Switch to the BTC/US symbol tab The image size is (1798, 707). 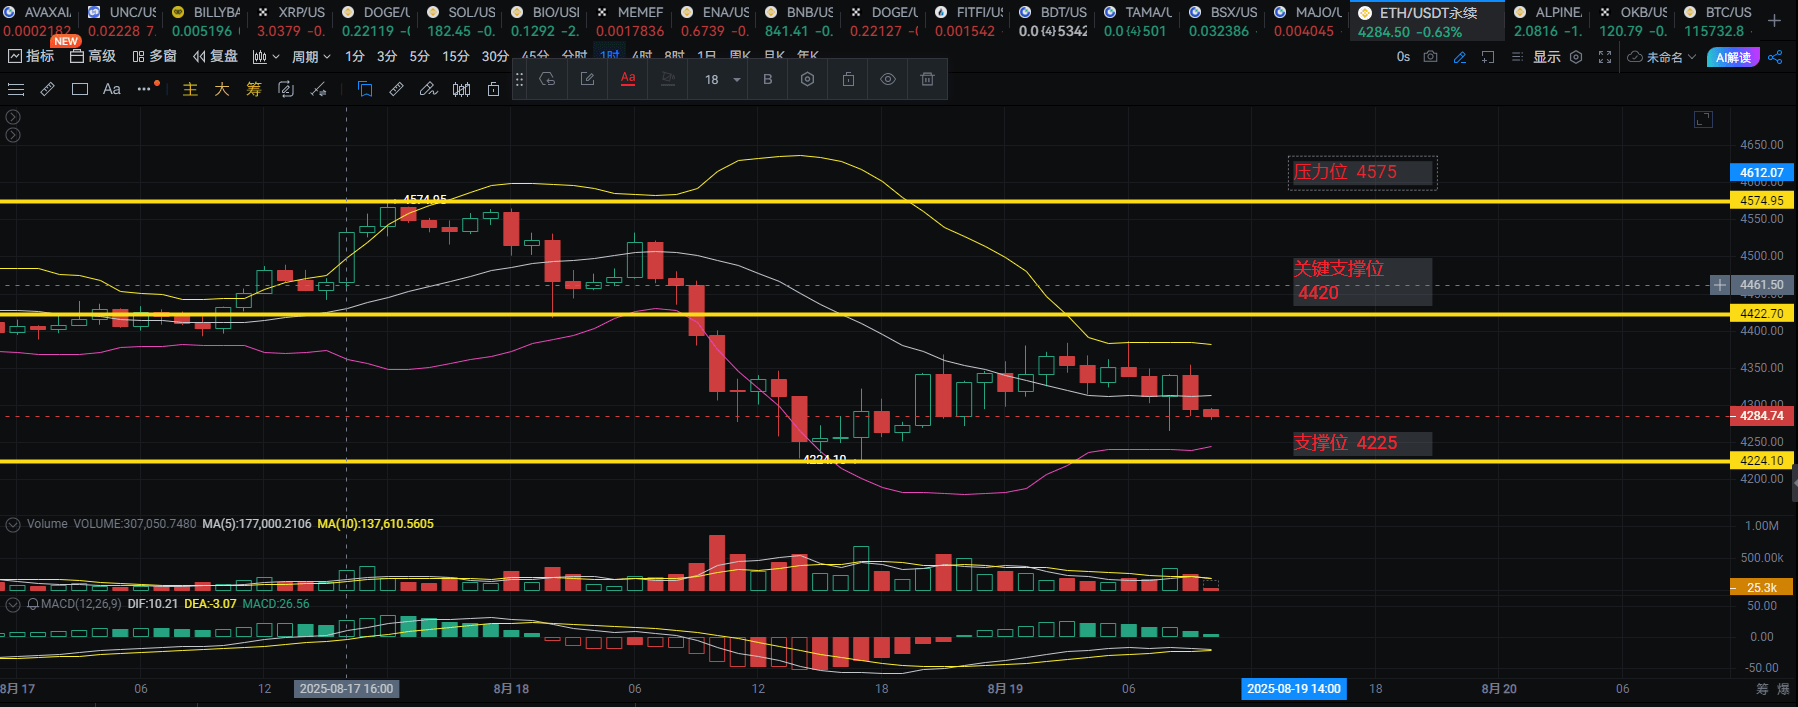tap(1717, 21)
